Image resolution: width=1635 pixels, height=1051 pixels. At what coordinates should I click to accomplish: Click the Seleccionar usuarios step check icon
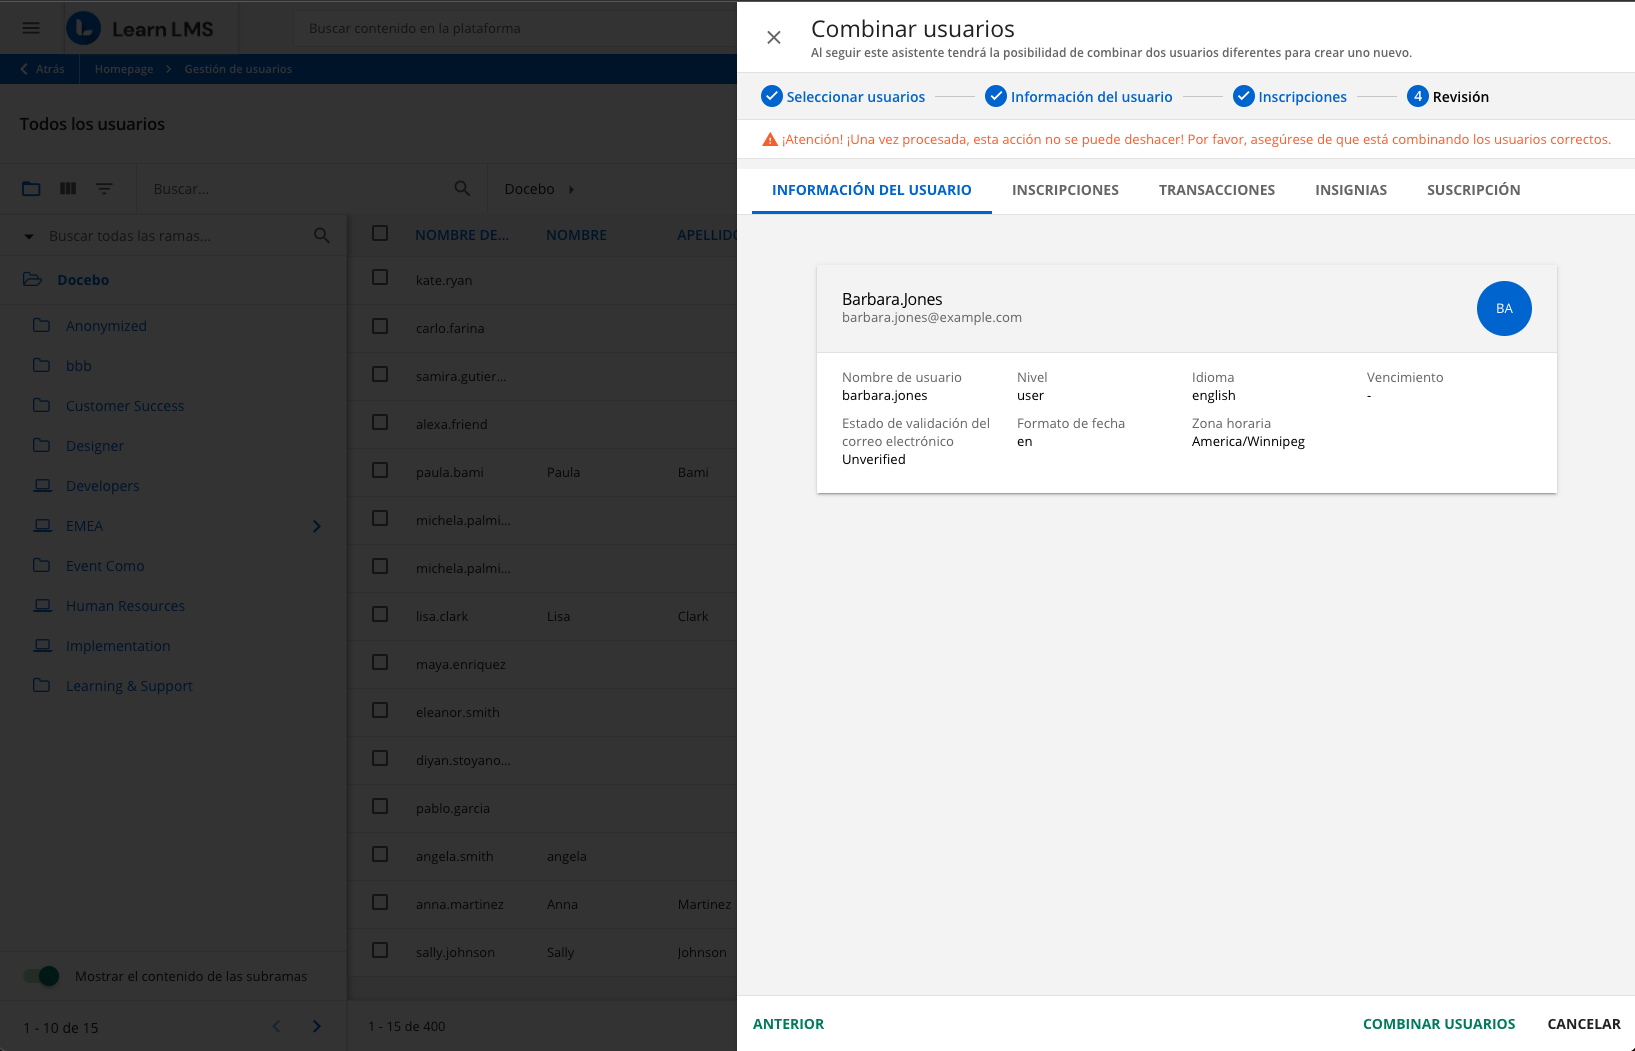point(772,96)
